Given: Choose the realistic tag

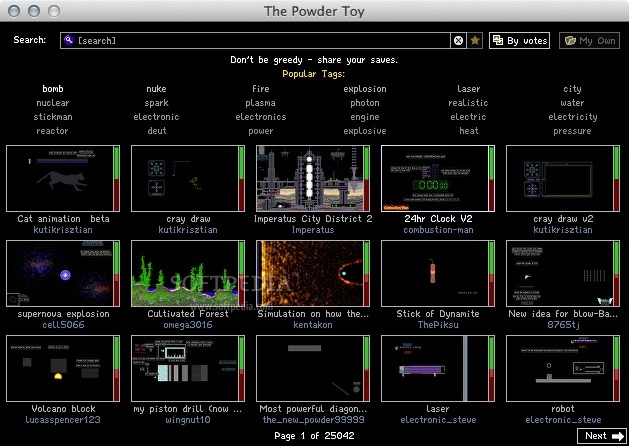Looking at the screenshot, I should pos(468,103).
